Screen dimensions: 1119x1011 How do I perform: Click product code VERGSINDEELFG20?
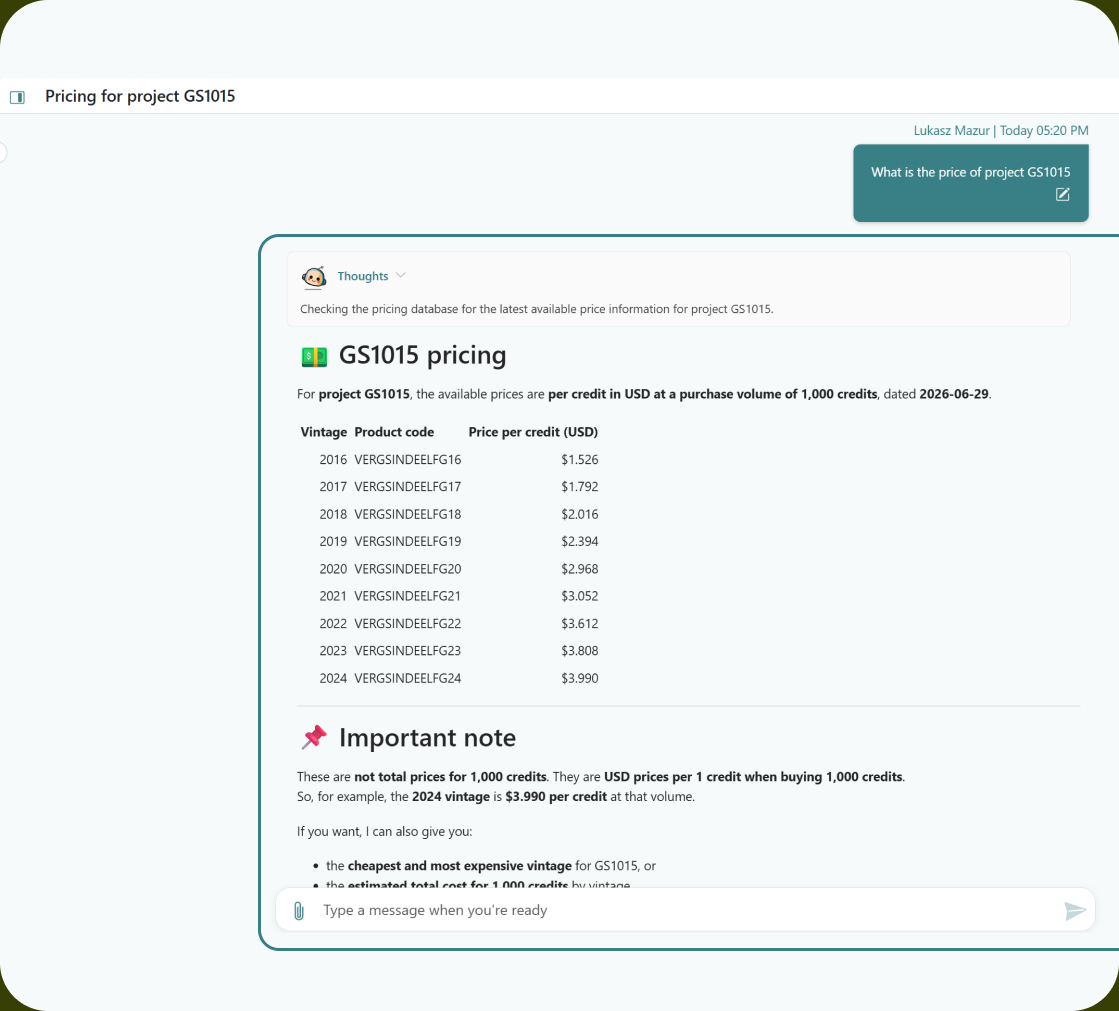click(407, 569)
